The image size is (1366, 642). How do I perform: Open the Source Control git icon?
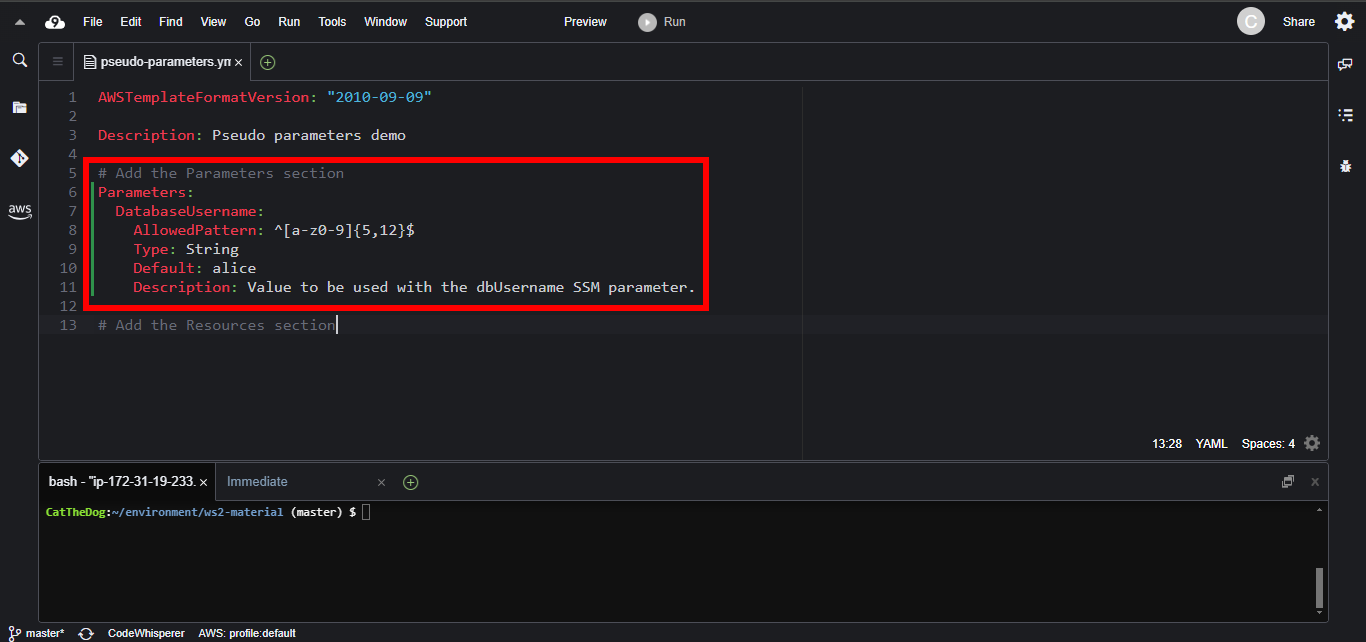[x=19, y=158]
